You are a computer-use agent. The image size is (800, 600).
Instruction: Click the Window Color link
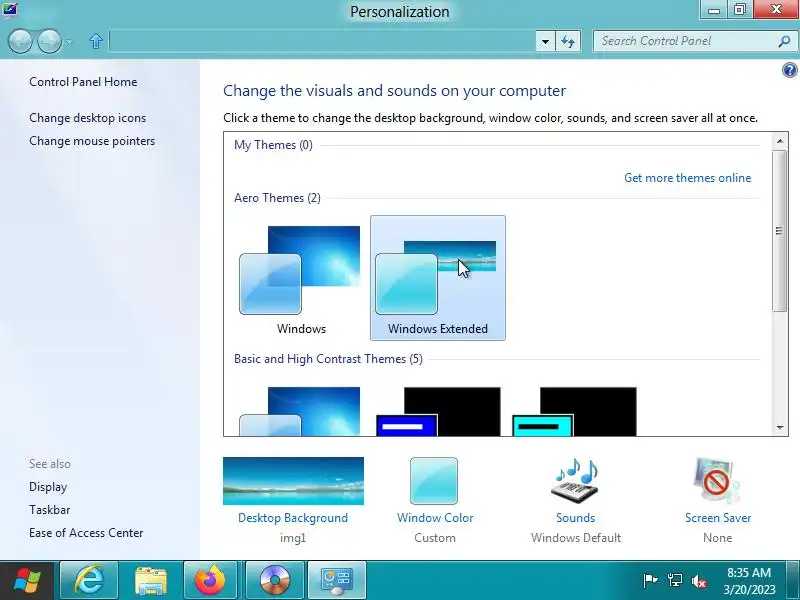(435, 518)
